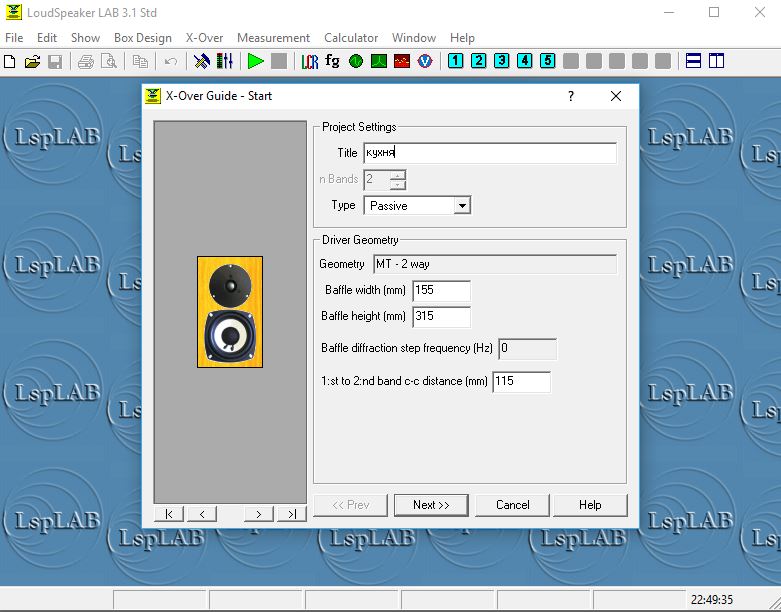Create a new project with the New icon

(9, 61)
